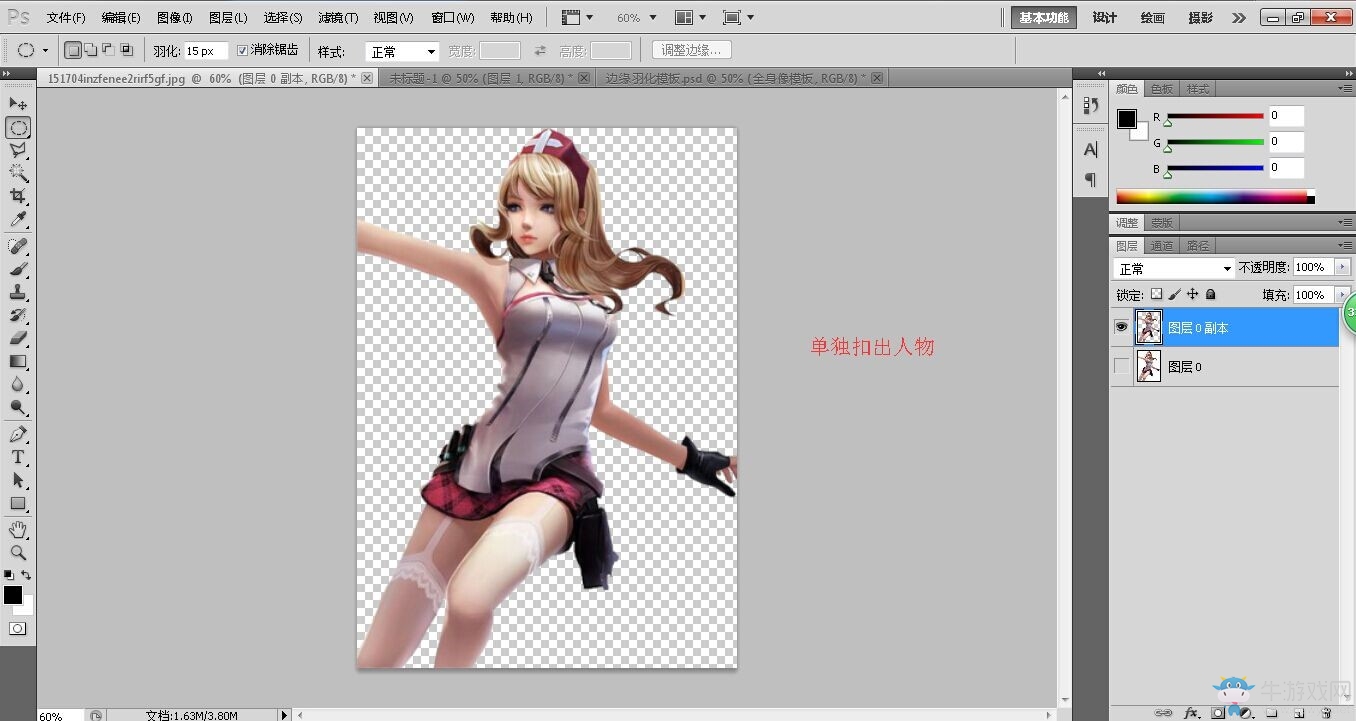Choose the Subtract from selection mode
This screenshot has width=1356, height=721.
pos(108,50)
